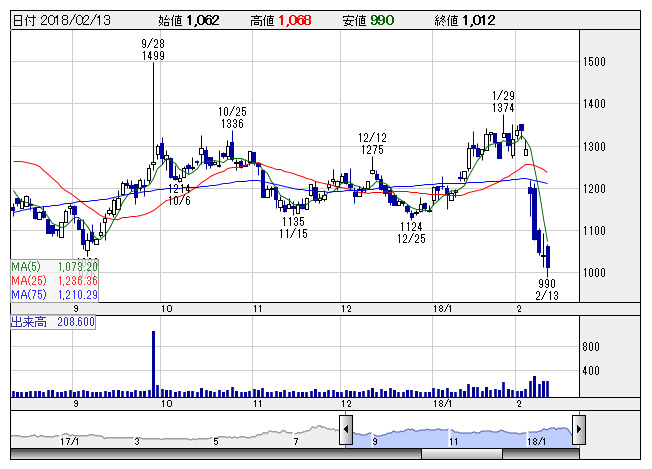Click the MA(25) legend value 1,236.36

pyautogui.click(x=77, y=281)
